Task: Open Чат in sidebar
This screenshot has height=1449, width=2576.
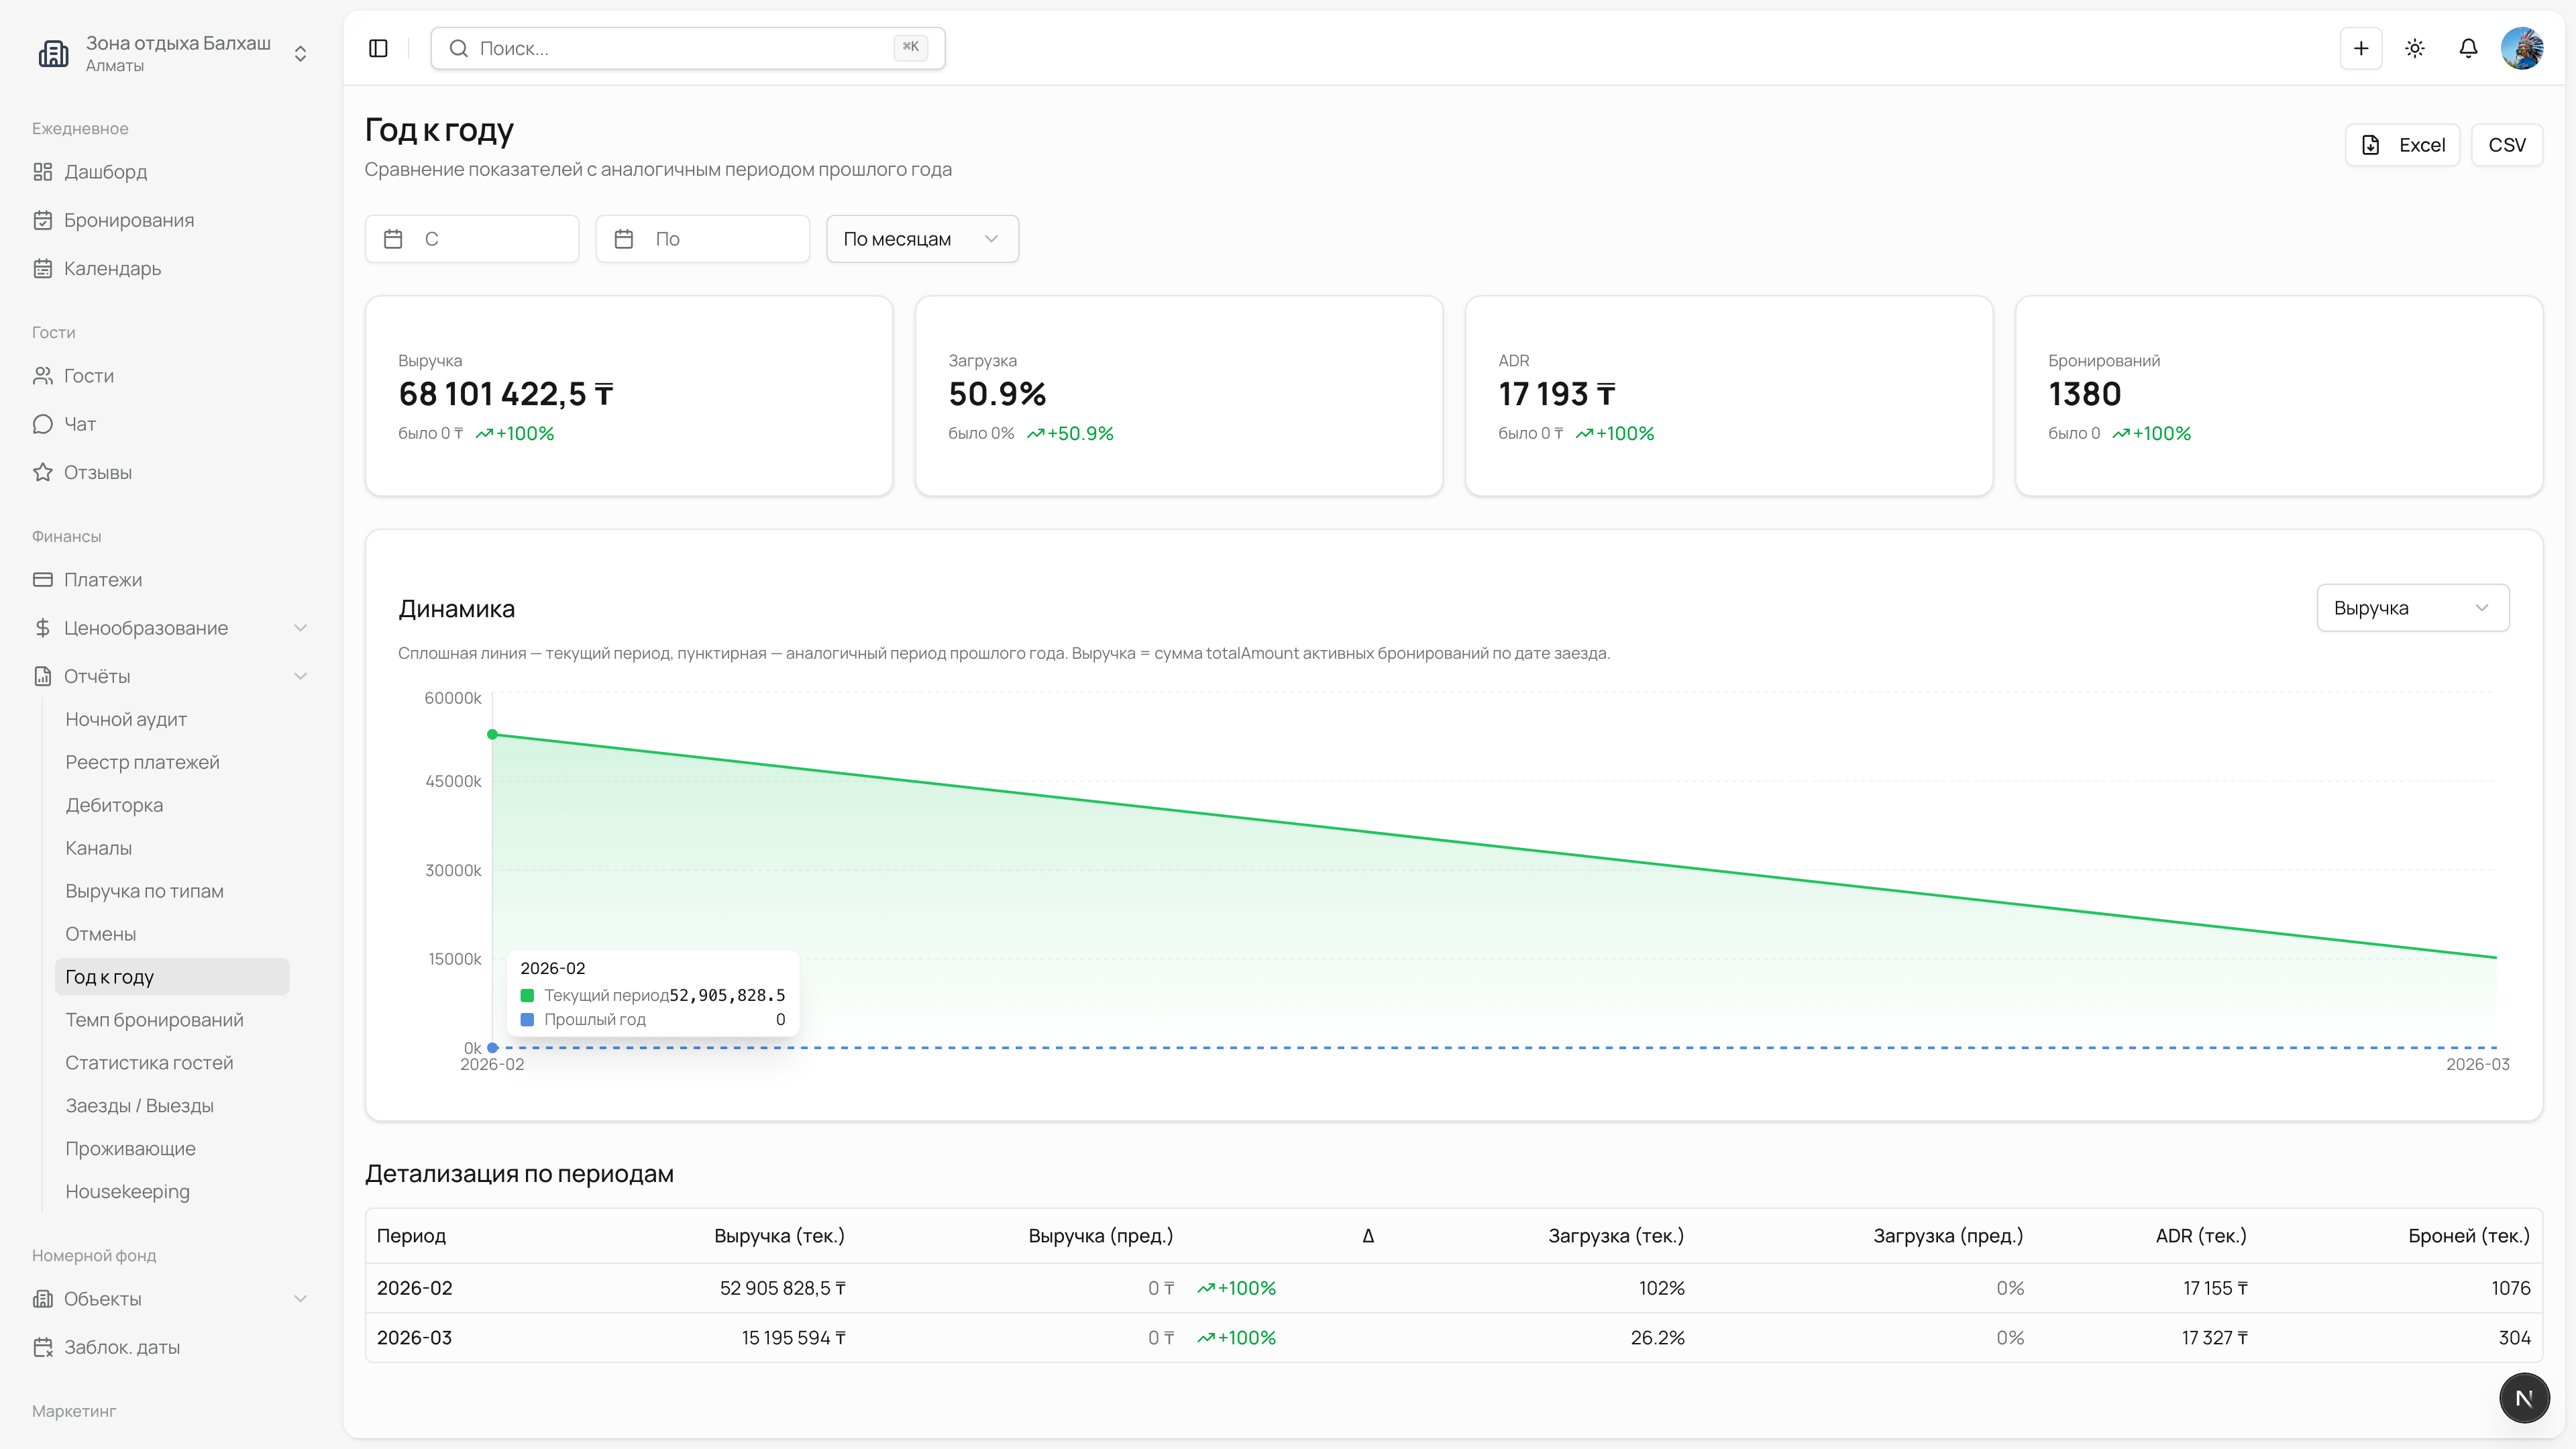Action: tap(80, 424)
